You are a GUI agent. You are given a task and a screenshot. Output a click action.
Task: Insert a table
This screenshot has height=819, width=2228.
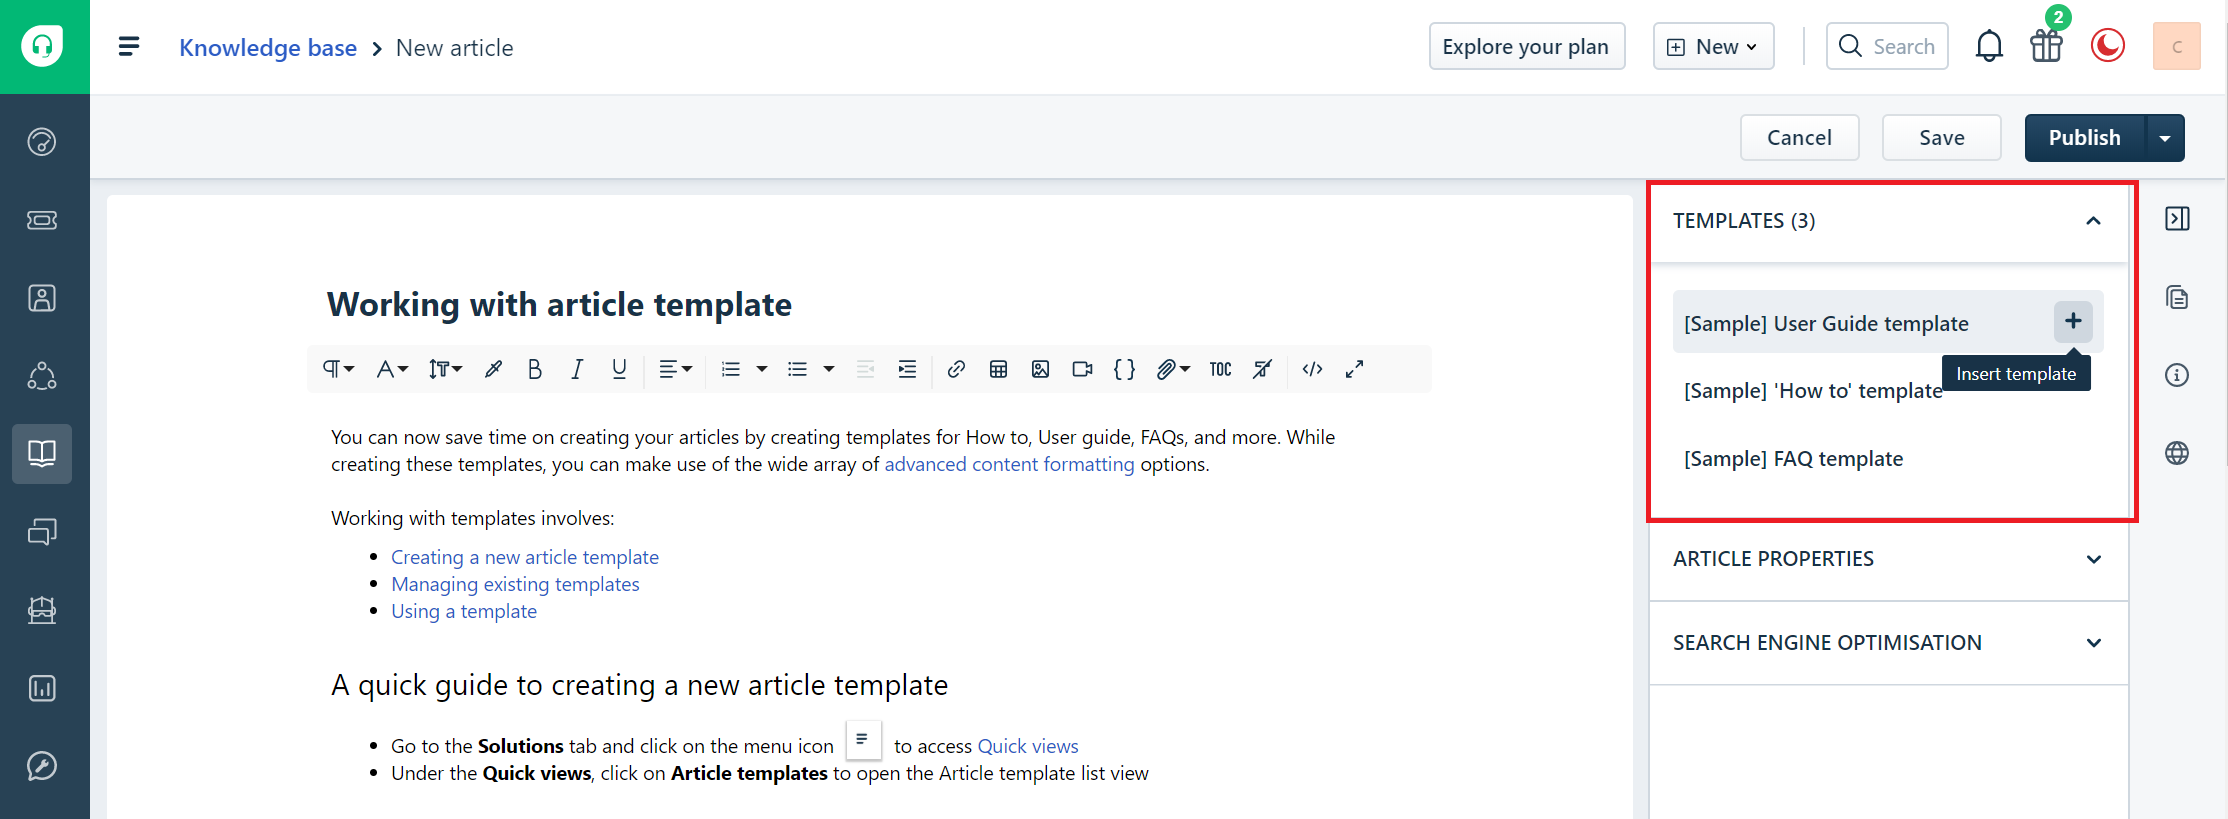[998, 369]
